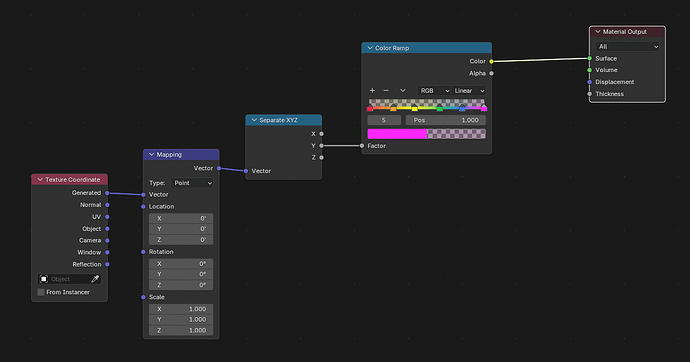Click the UV output socket
690x362 pixels.
(x=107, y=217)
